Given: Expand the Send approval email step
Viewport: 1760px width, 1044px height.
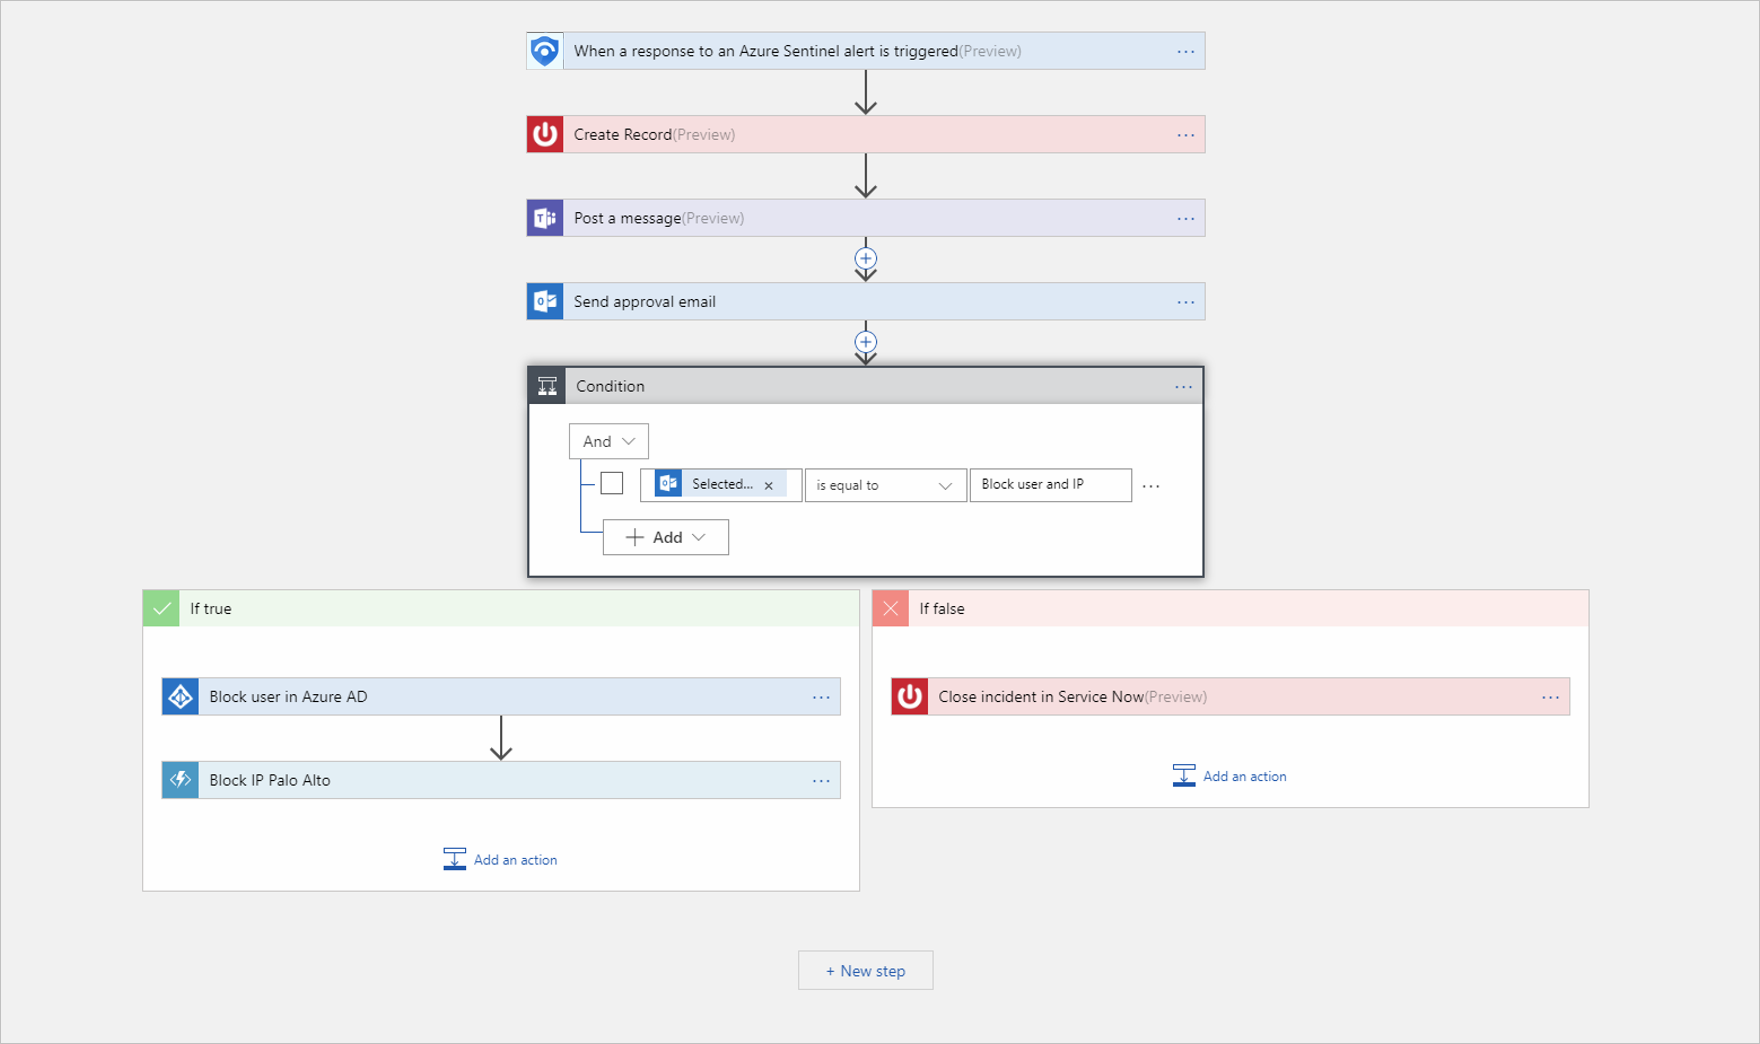Looking at the screenshot, I should (866, 301).
